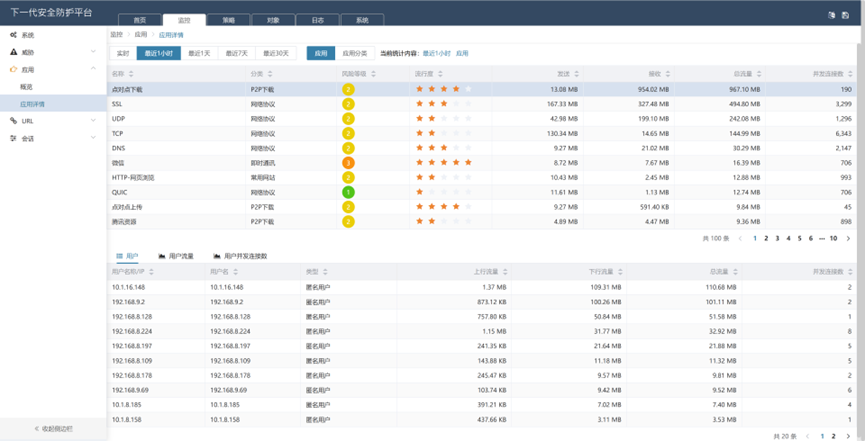
Task: Click the star rating in the 微信 row
Action: (444, 162)
